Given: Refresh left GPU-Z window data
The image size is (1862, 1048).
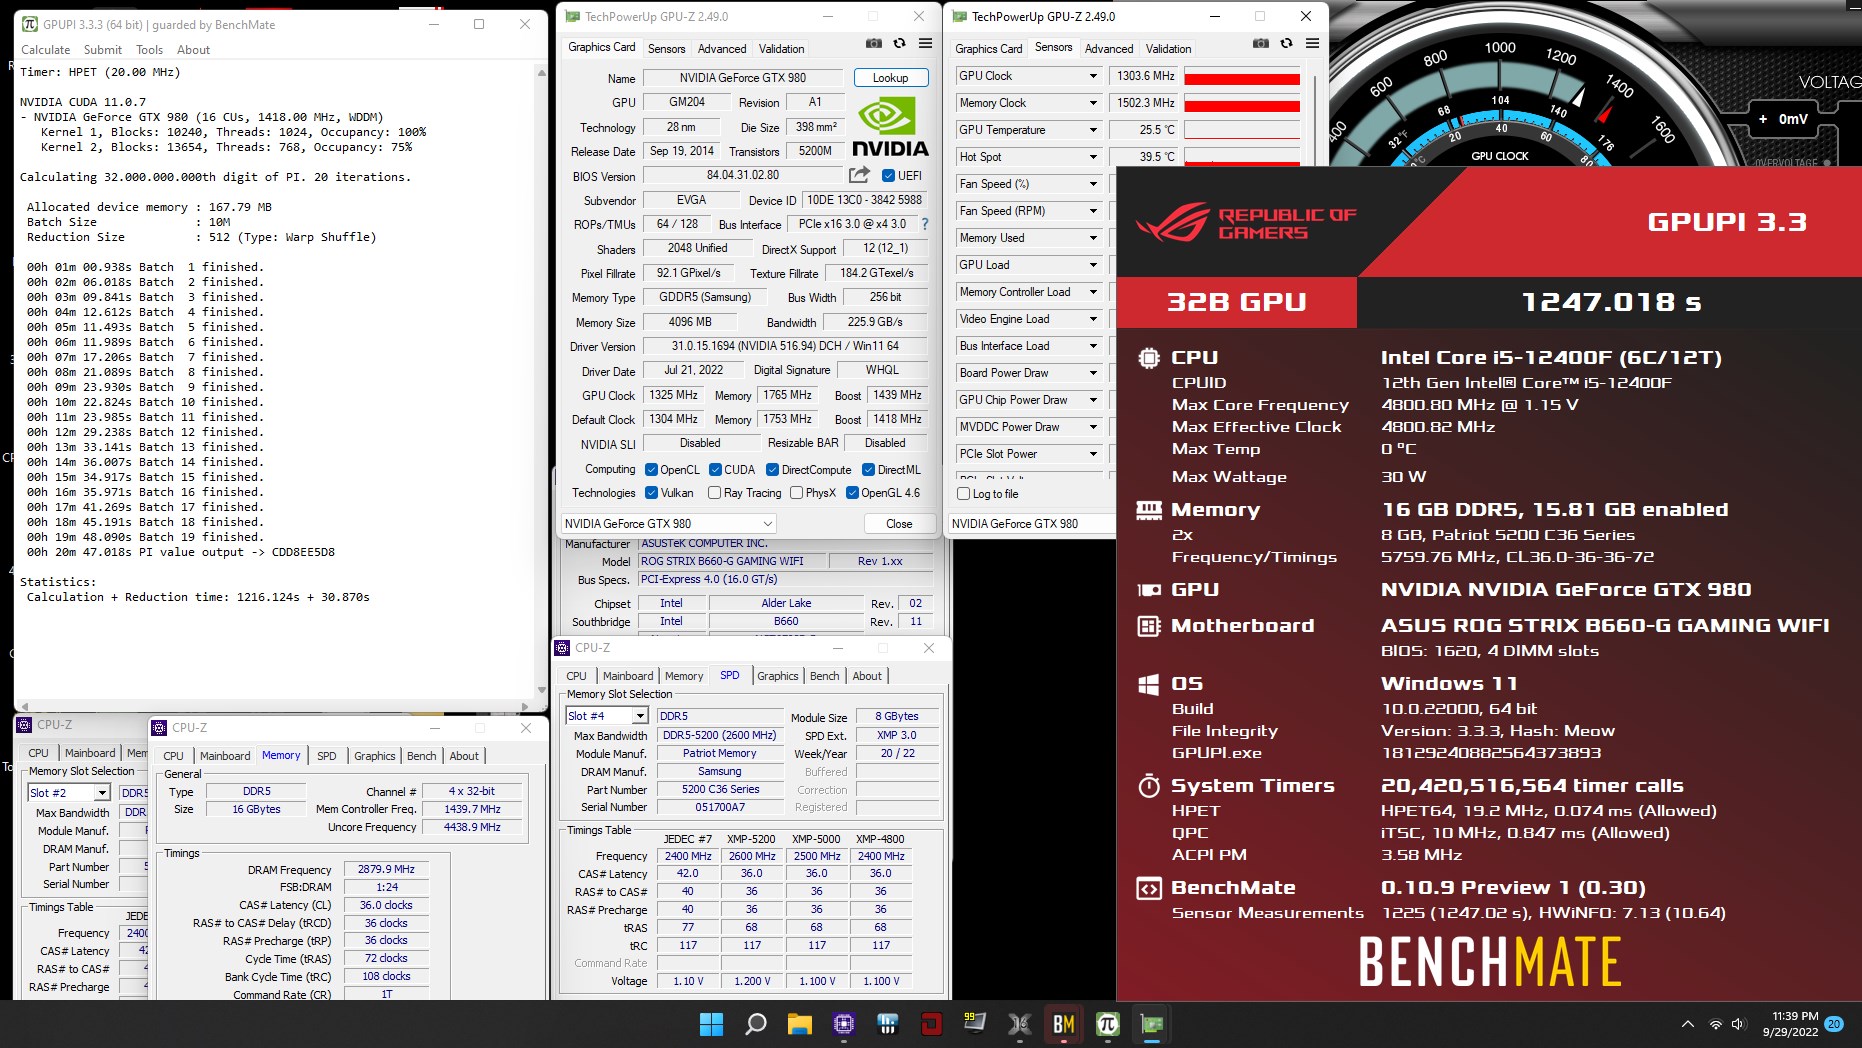Looking at the screenshot, I should pos(900,44).
